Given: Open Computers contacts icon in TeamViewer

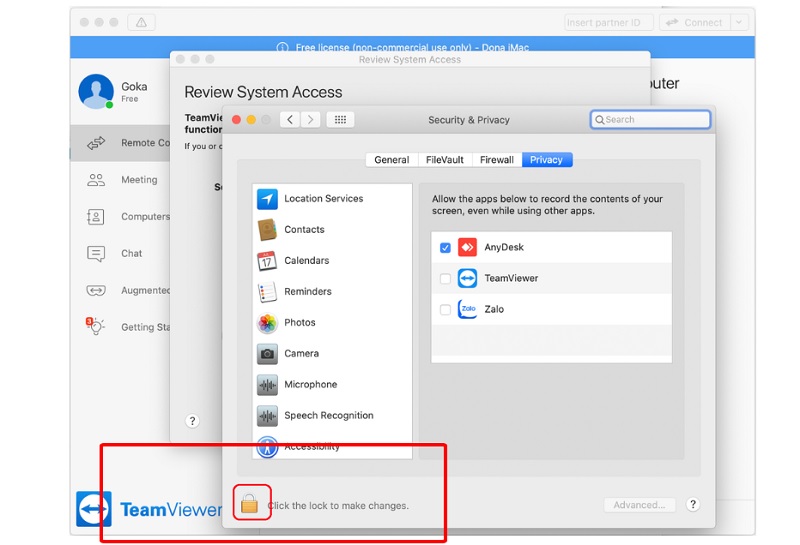Looking at the screenshot, I should [x=96, y=217].
